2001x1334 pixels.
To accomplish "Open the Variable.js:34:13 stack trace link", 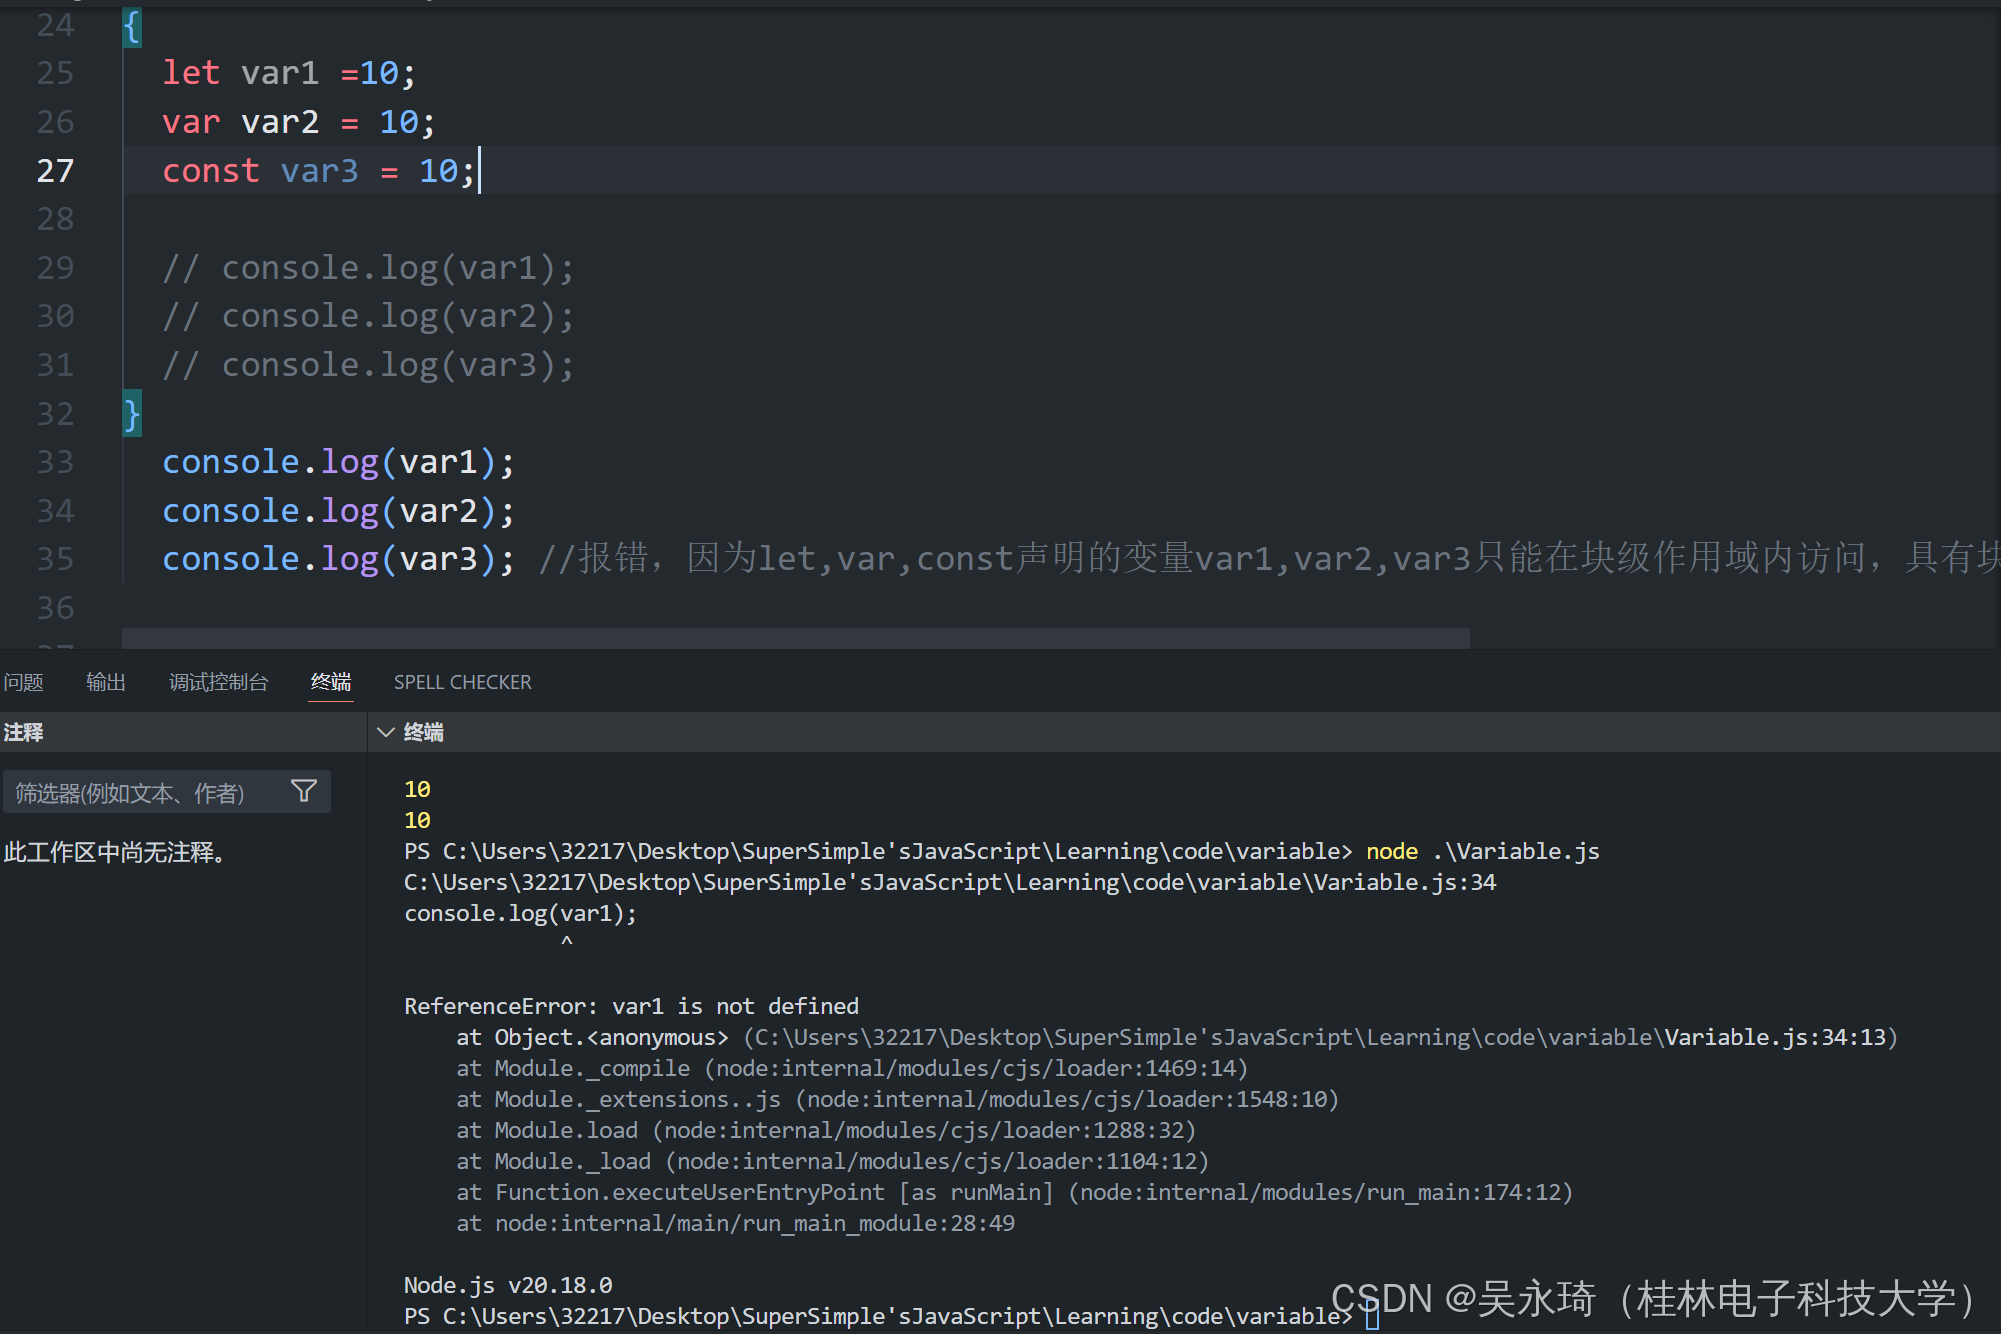I will click(1775, 1037).
